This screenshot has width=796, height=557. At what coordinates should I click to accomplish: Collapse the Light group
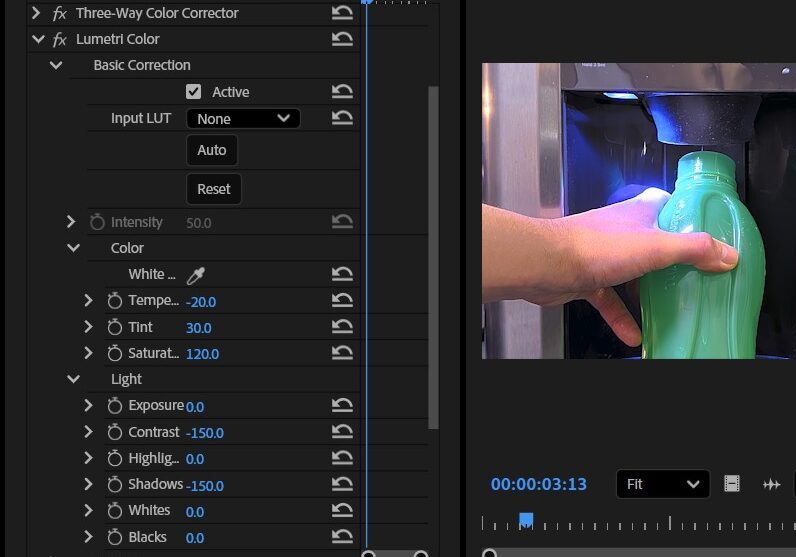coord(74,379)
